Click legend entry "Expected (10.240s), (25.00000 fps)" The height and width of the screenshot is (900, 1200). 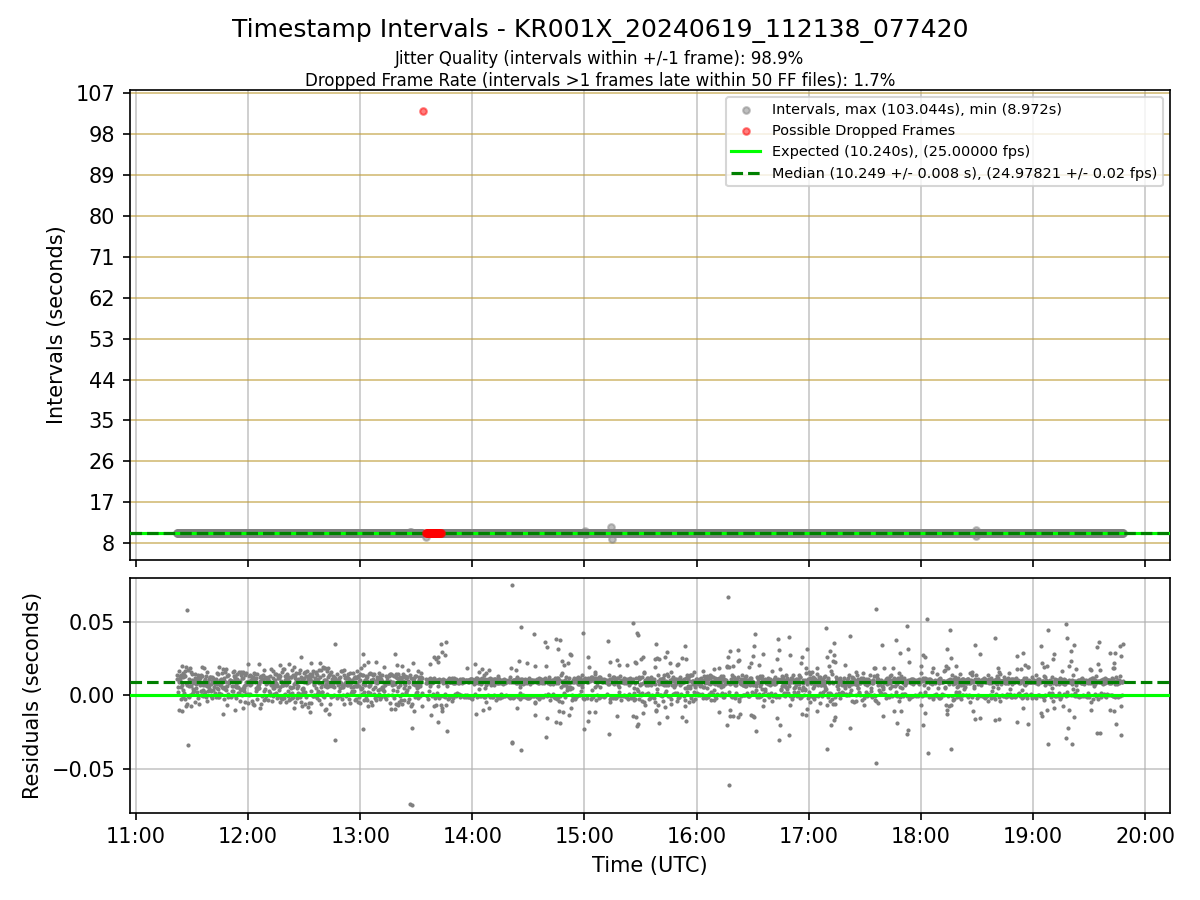[900, 151]
